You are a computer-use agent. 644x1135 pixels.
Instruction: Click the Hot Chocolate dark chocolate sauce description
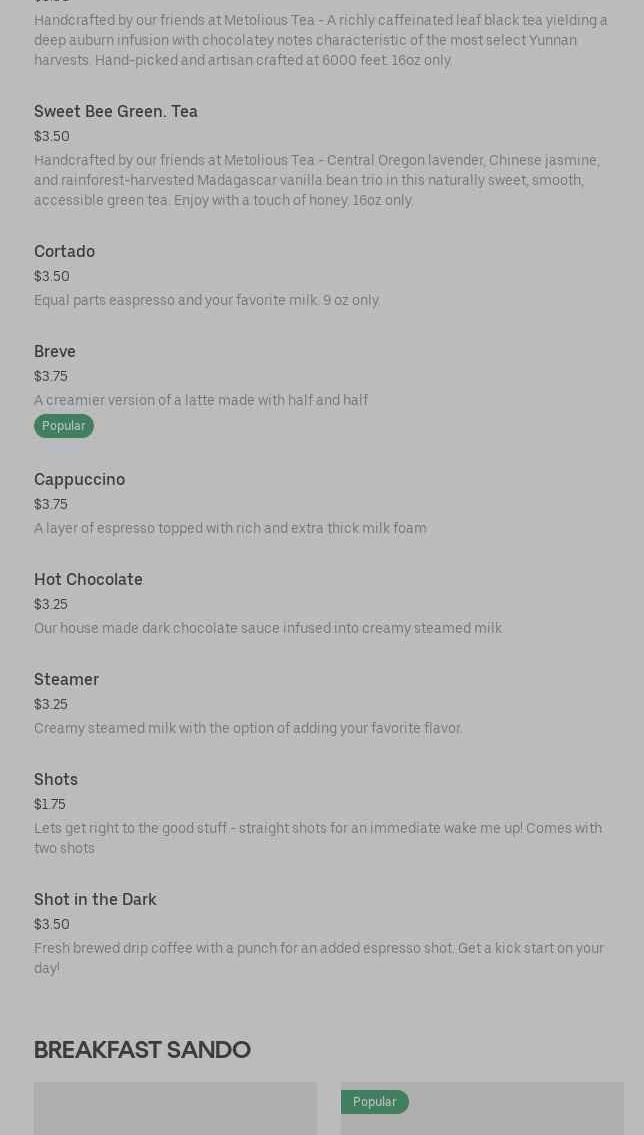268,628
